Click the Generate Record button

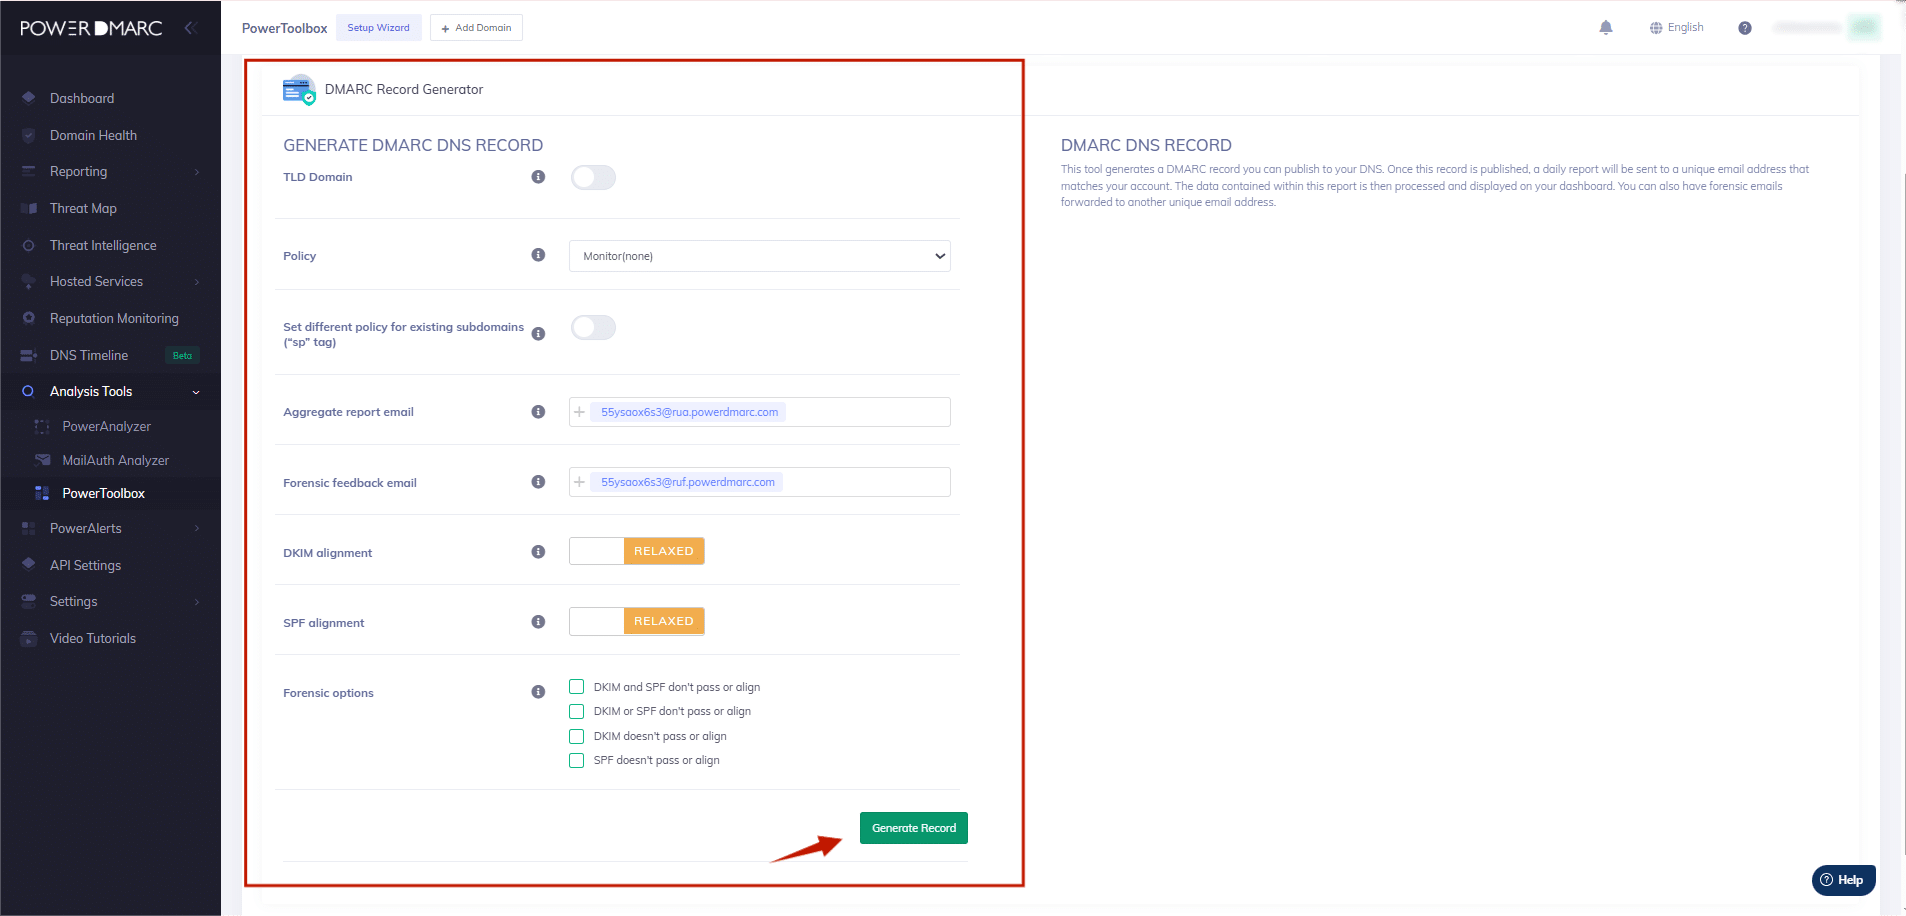913,828
